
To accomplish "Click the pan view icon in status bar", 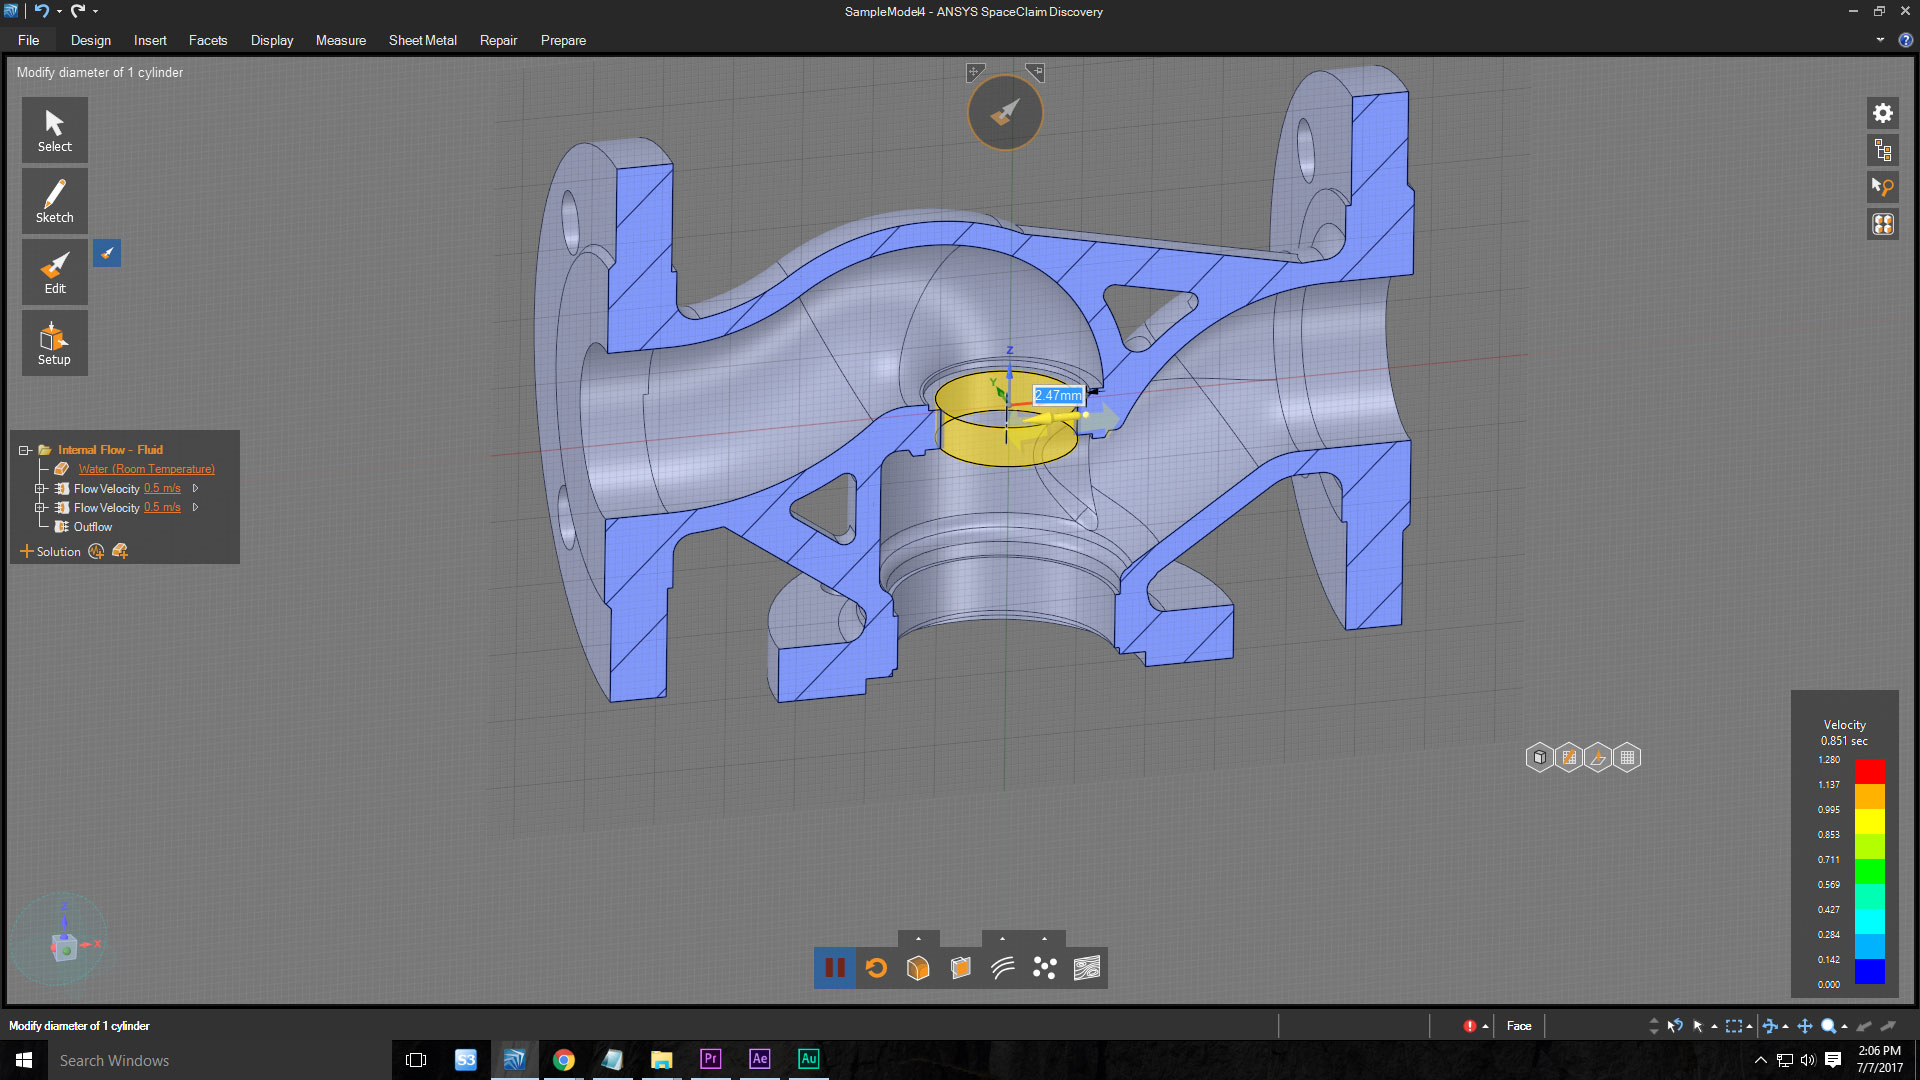I will 1805,1025.
